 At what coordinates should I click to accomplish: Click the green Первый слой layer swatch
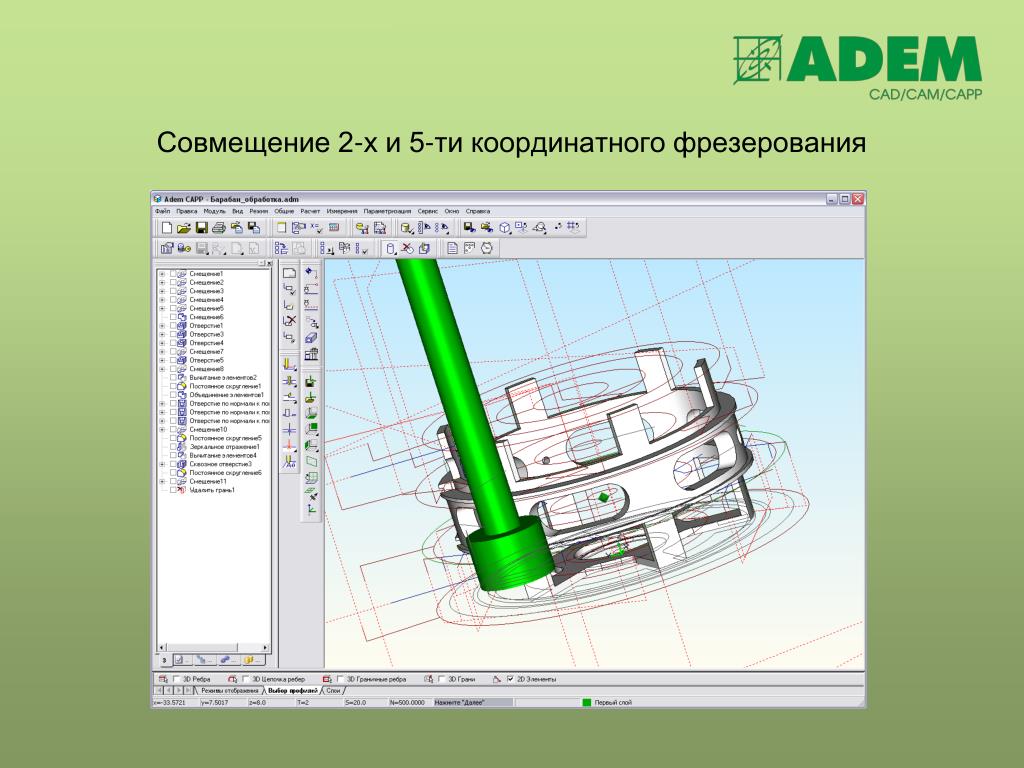click(586, 703)
